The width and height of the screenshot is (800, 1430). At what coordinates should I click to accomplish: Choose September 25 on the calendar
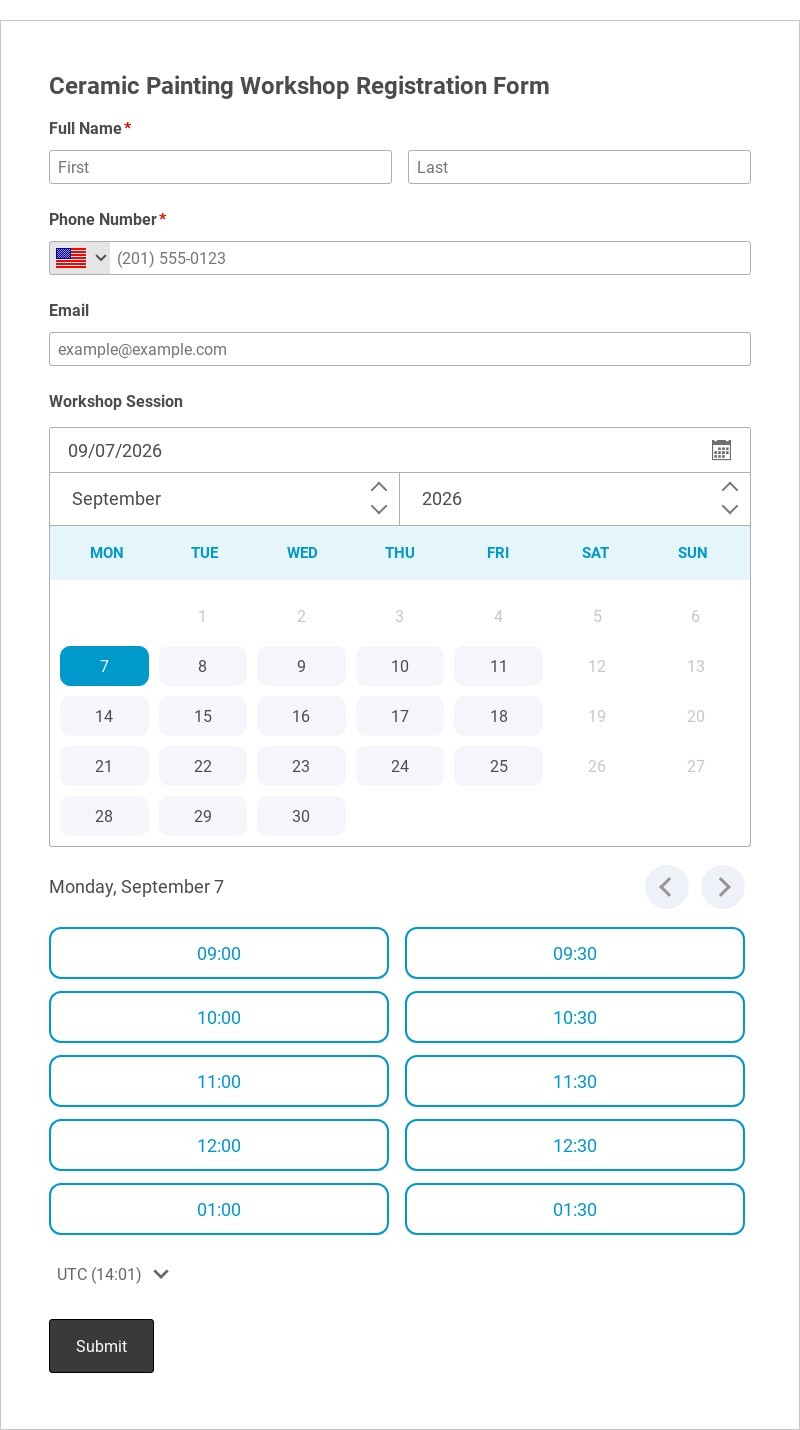499,766
